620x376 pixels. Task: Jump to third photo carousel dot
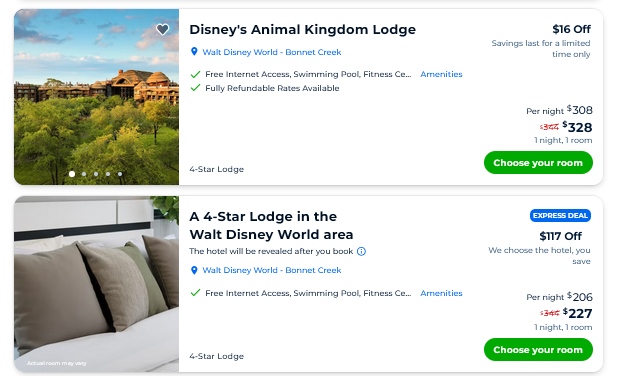click(96, 174)
